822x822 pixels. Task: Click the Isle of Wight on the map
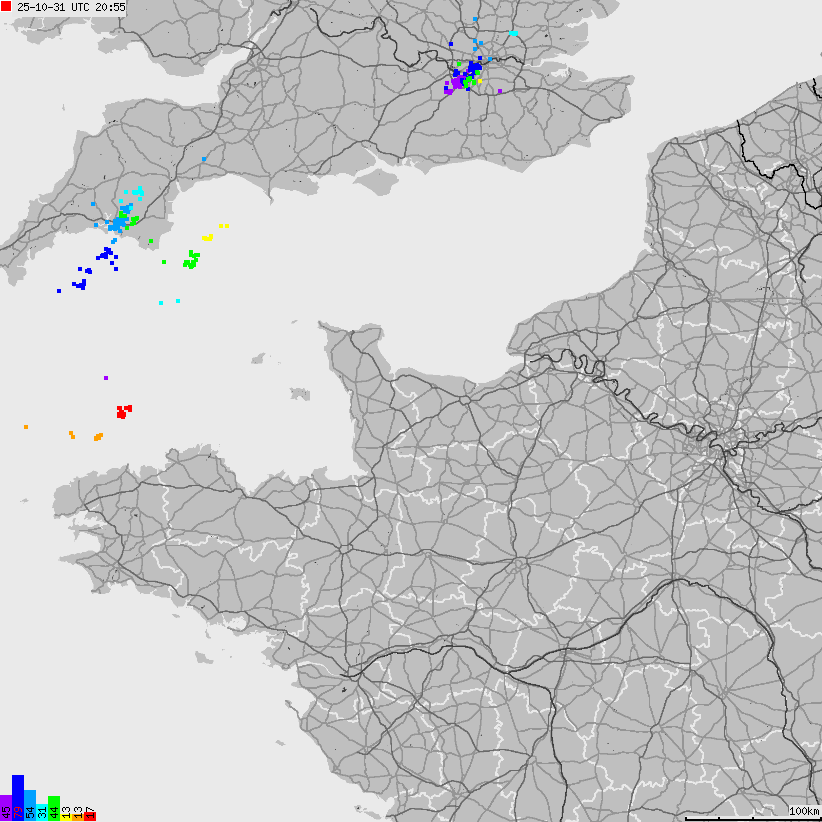click(377, 184)
